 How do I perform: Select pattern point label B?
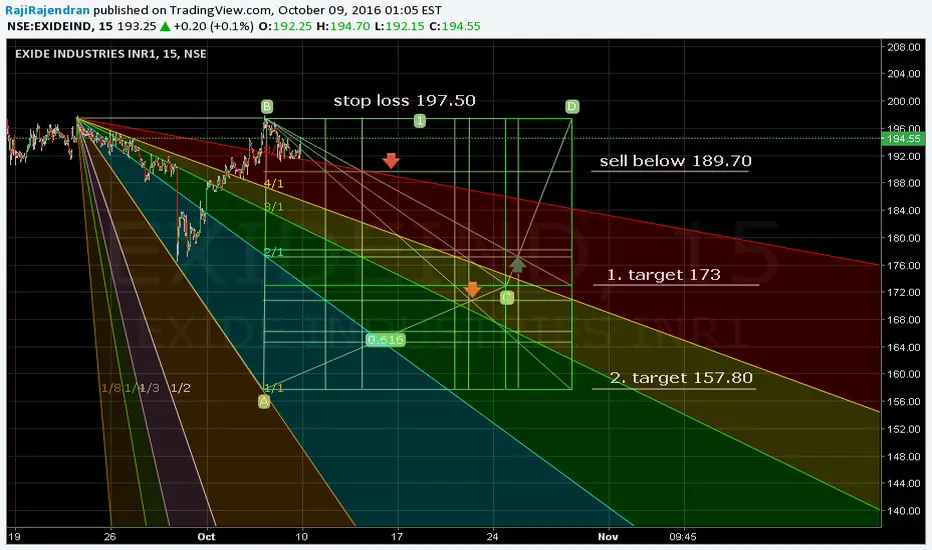[267, 107]
